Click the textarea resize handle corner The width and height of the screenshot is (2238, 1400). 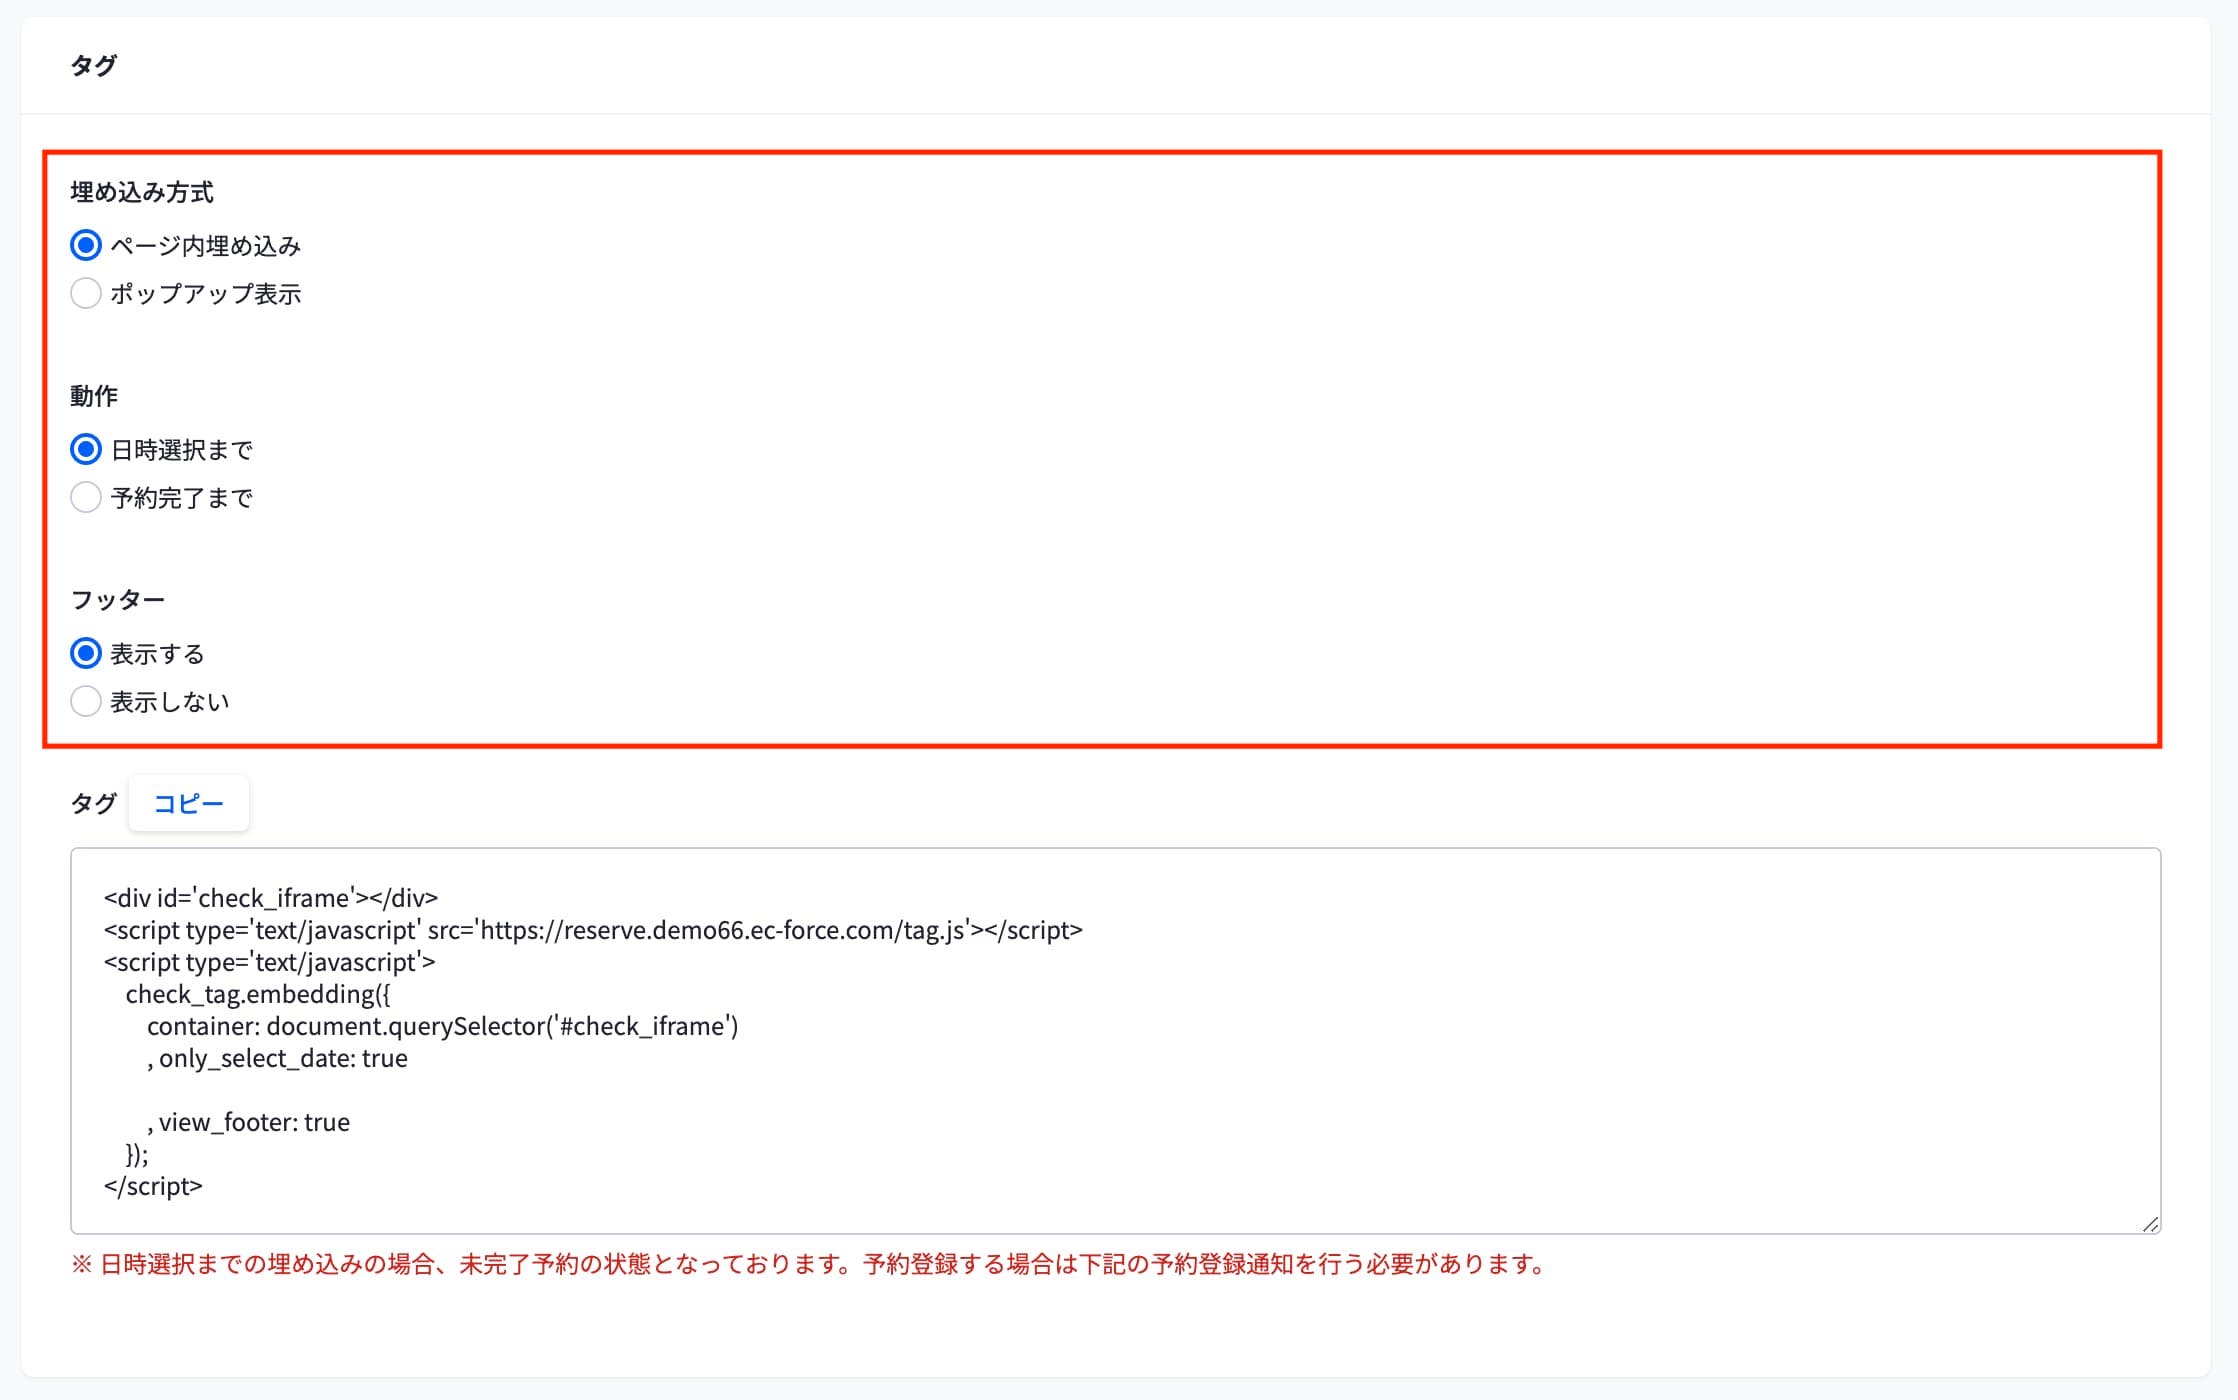pos(2150,1224)
